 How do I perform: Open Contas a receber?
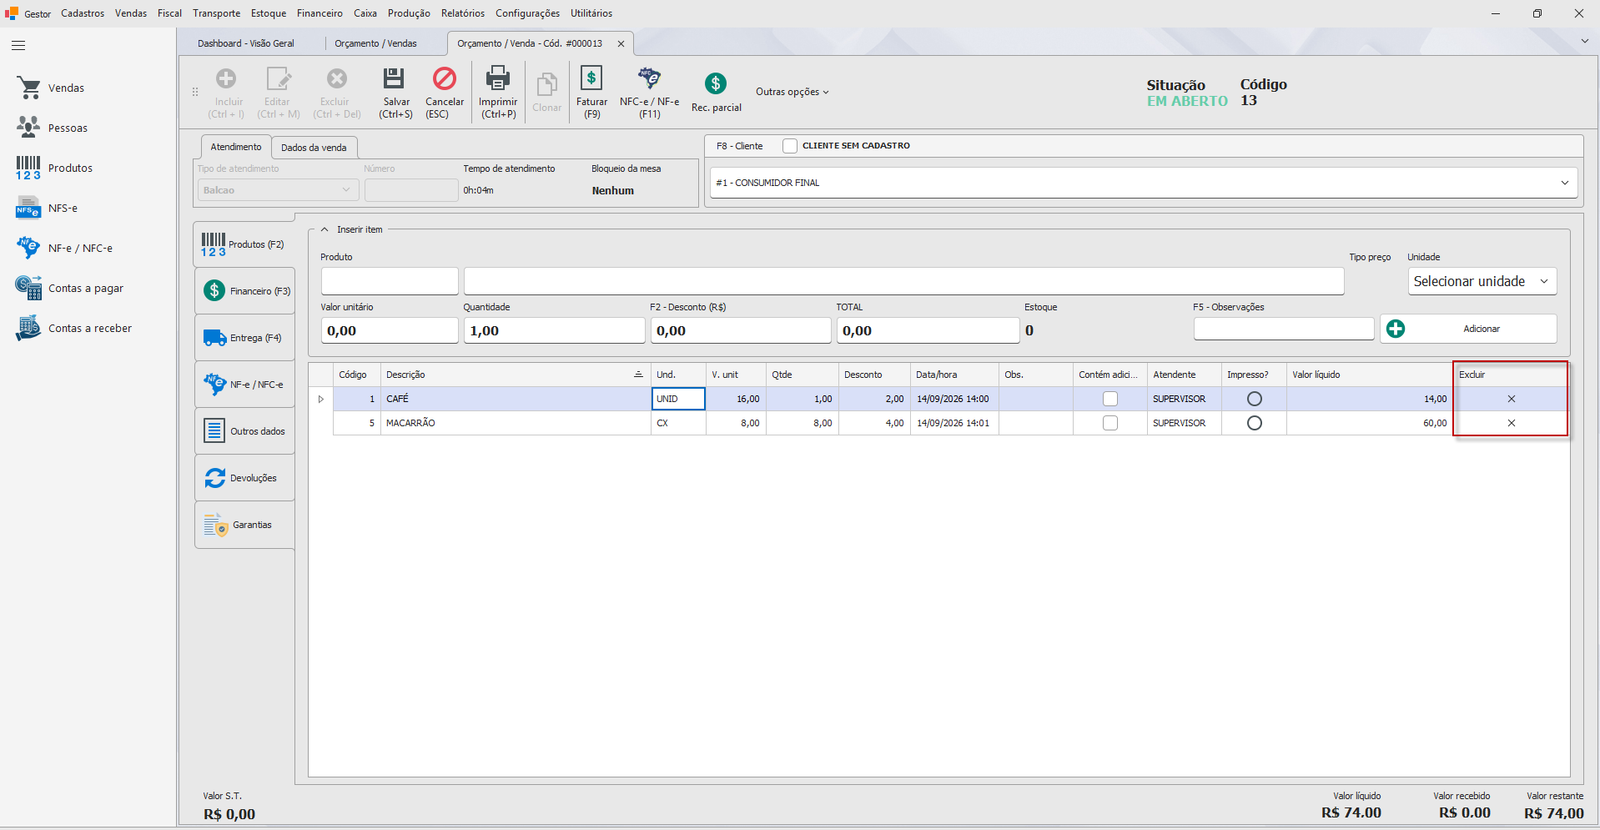click(73, 328)
